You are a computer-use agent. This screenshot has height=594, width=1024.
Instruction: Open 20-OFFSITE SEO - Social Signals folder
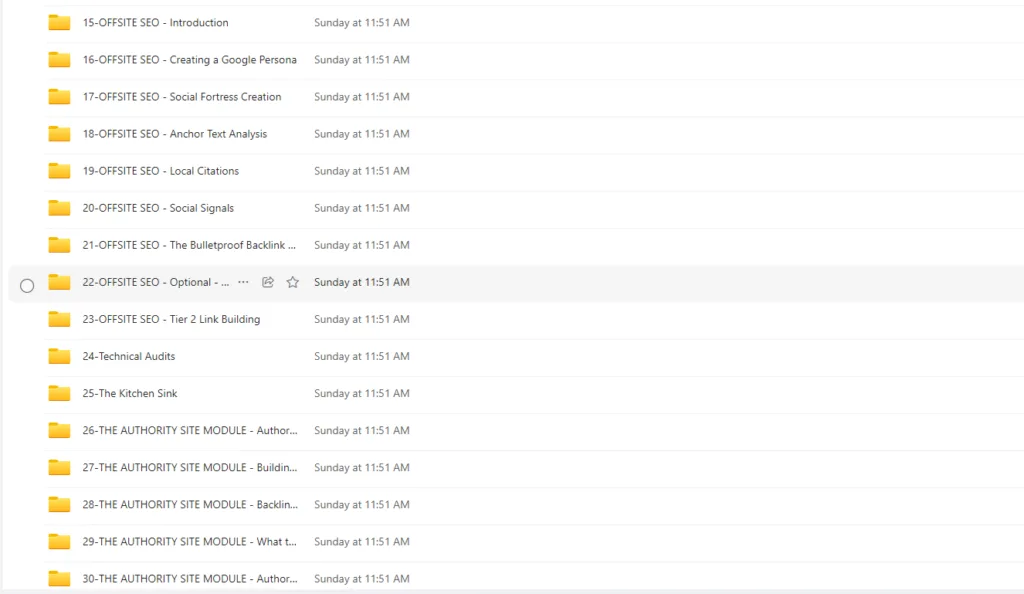[158, 208]
